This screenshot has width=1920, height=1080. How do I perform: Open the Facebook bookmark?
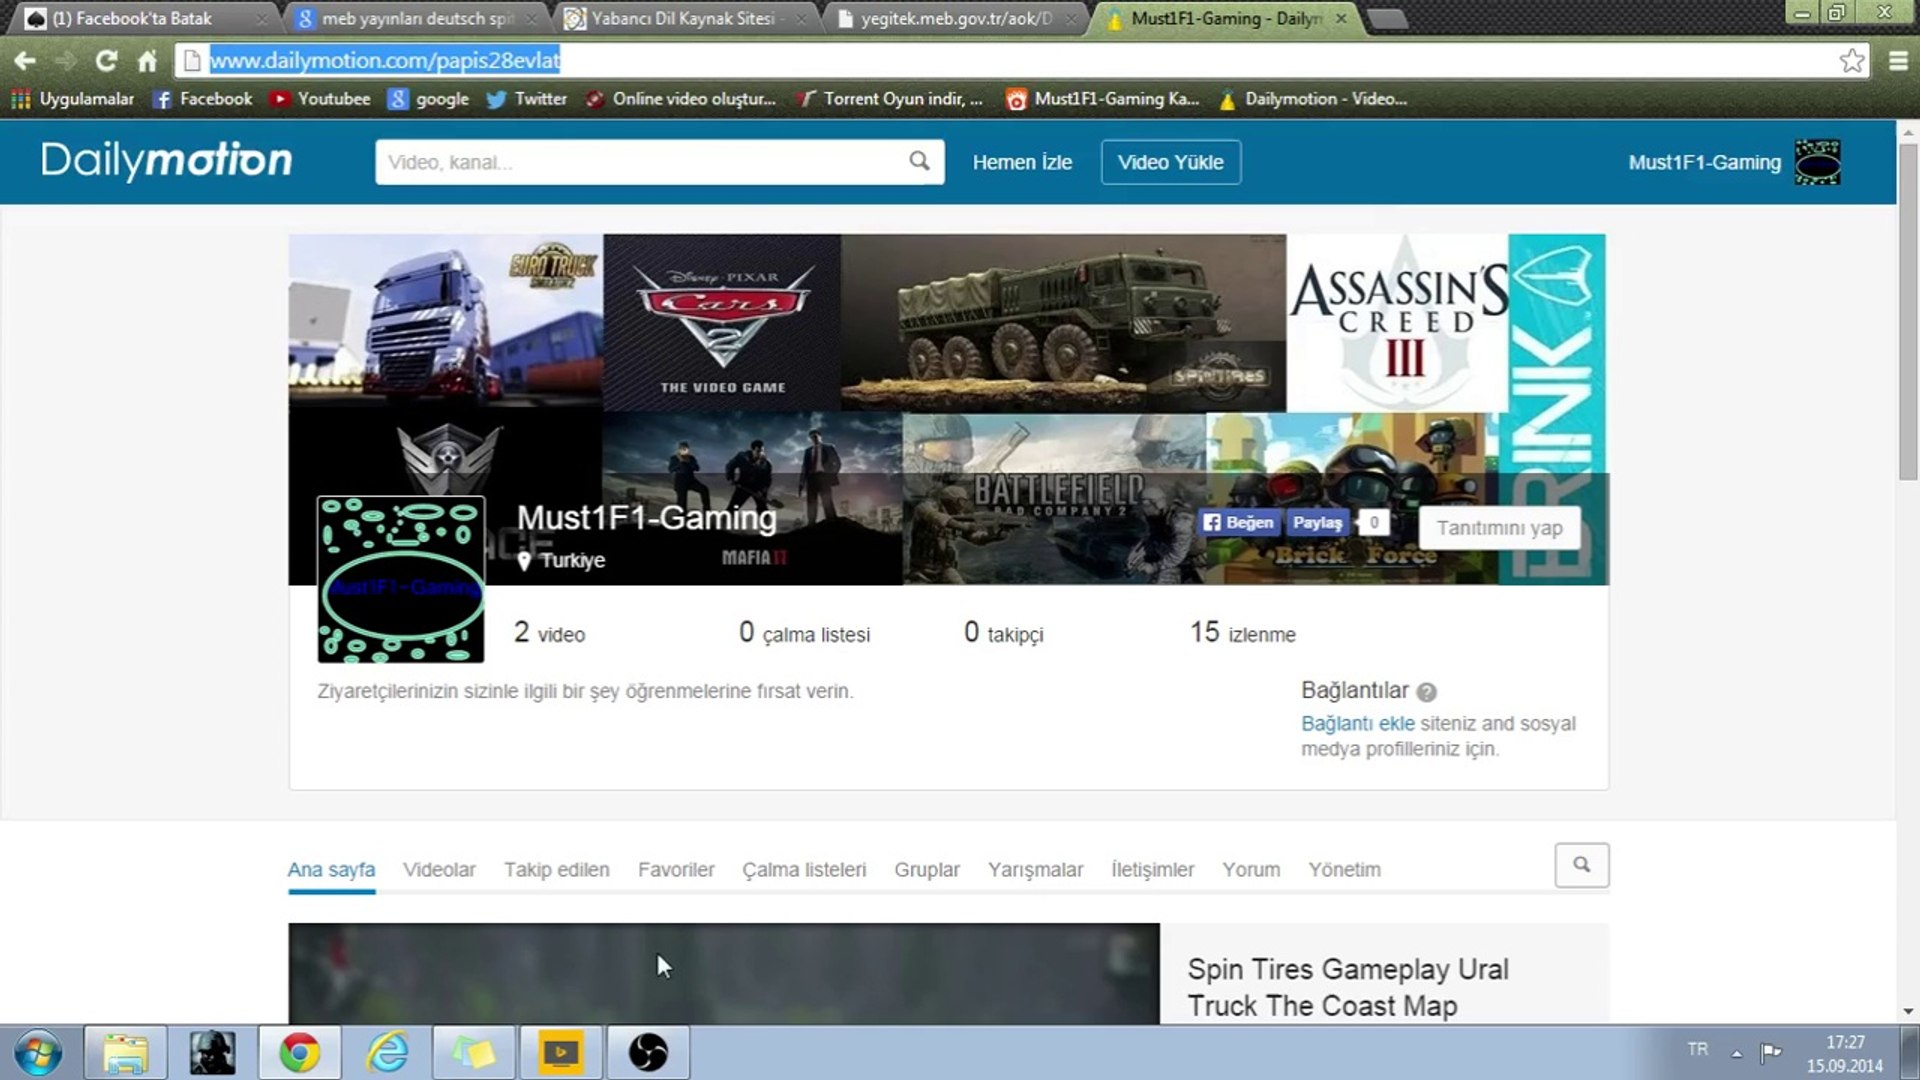(x=203, y=99)
